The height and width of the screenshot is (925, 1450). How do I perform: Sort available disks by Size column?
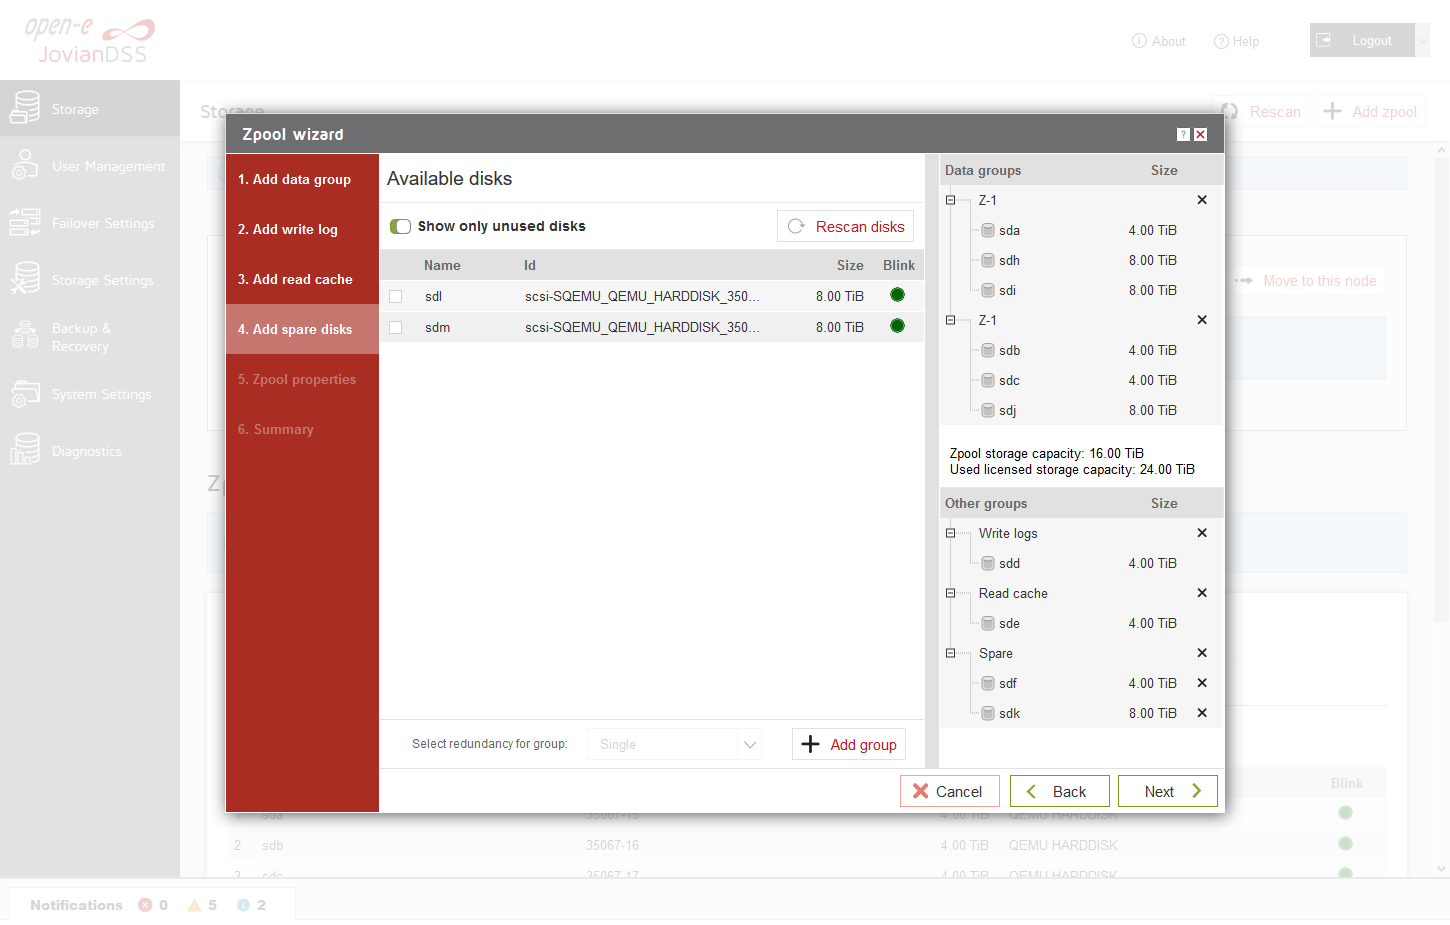[x=850, y=265]
